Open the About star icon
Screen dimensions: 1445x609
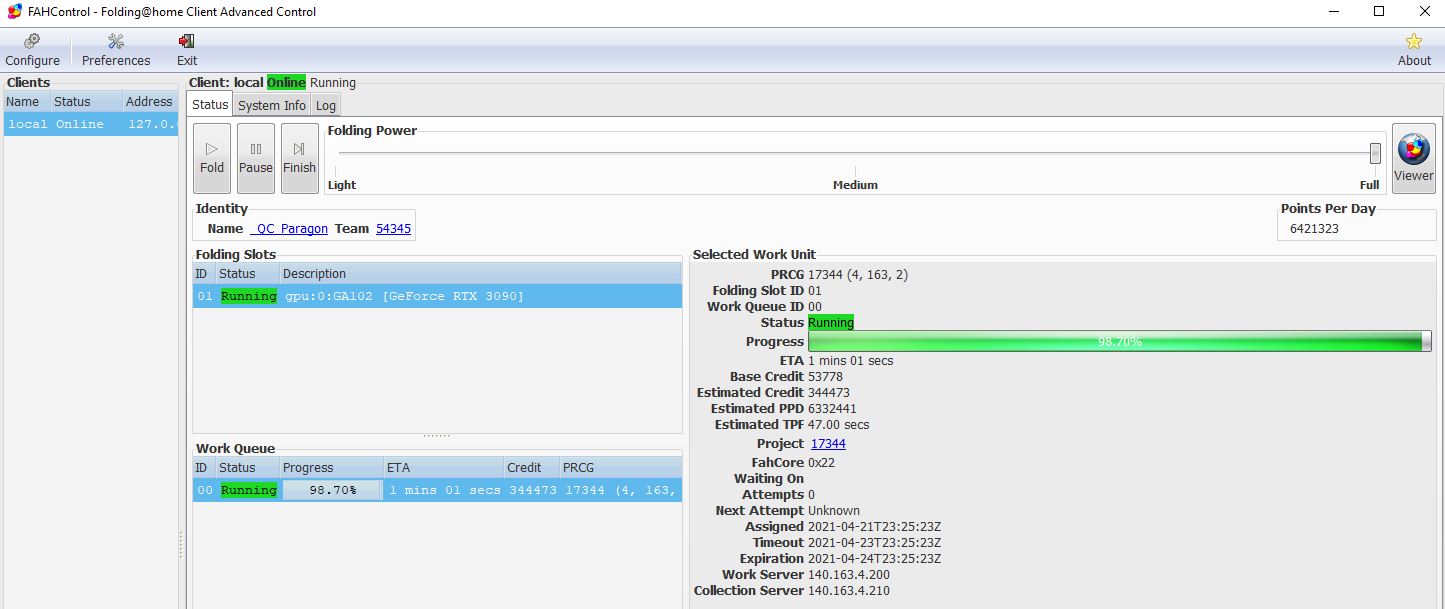tap(1413, 50)
